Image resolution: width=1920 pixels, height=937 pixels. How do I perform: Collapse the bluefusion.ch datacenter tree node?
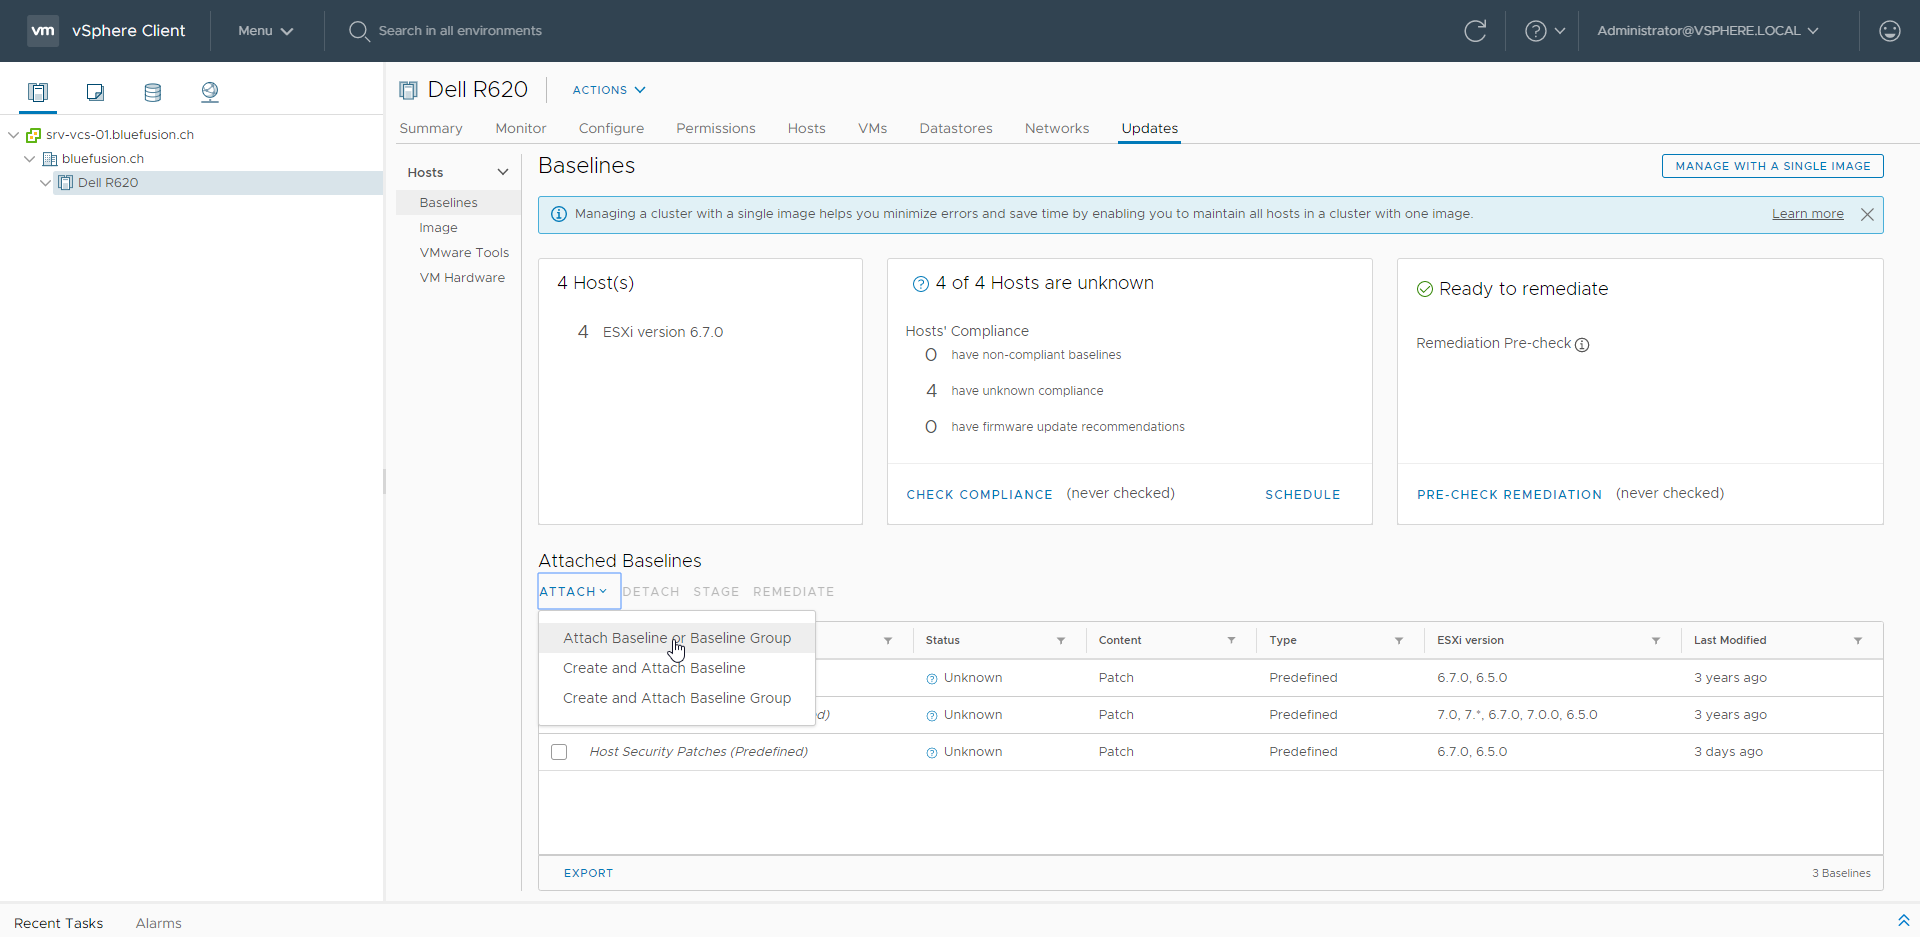(x=29, y=159)
